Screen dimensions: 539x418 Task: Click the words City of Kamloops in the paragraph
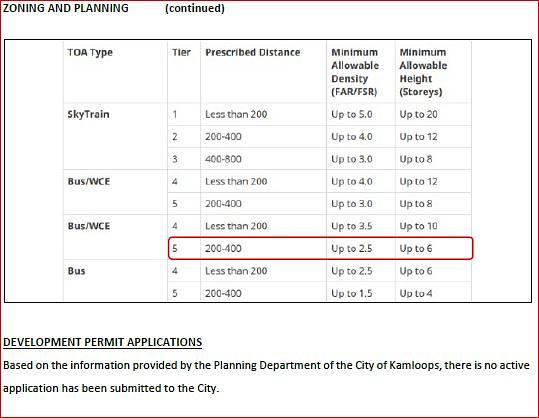coord(397,365)
